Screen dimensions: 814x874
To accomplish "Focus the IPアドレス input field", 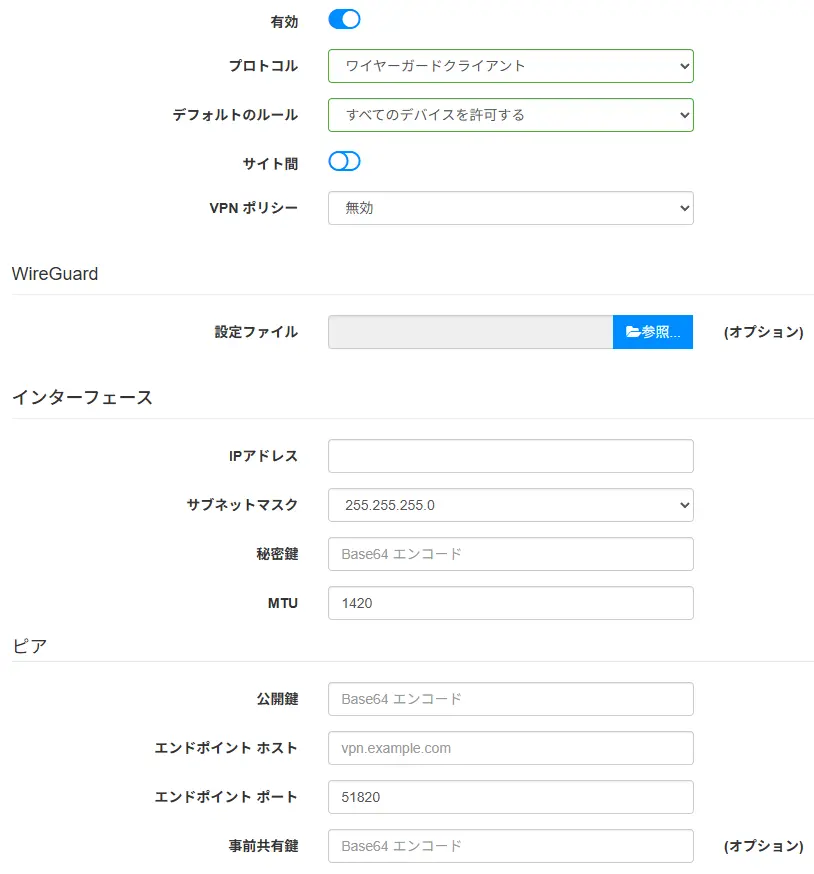I will 511,456.
